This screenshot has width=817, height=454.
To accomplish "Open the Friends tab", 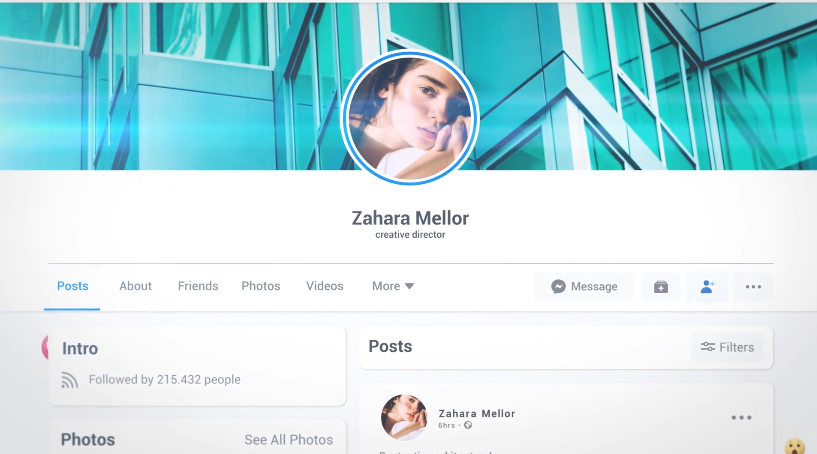I will click(x=198, y=286).
